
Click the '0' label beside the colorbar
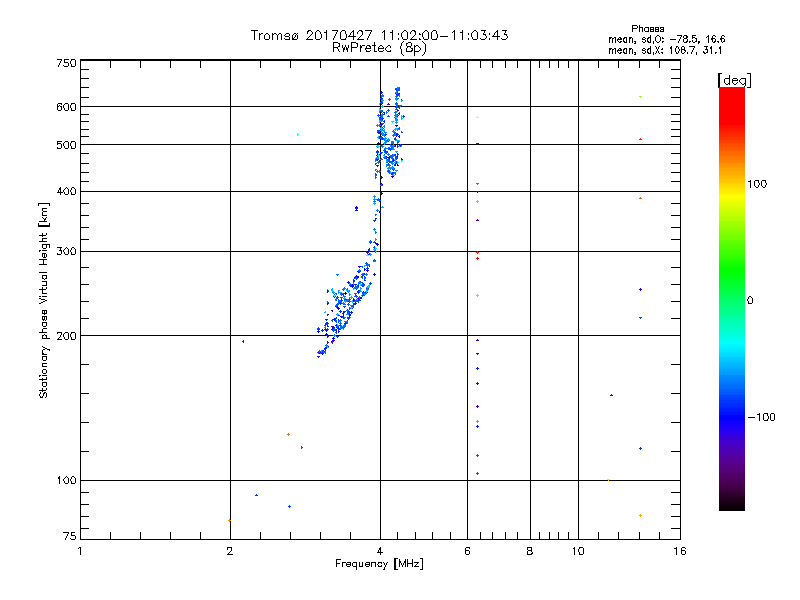click(750, 301)
